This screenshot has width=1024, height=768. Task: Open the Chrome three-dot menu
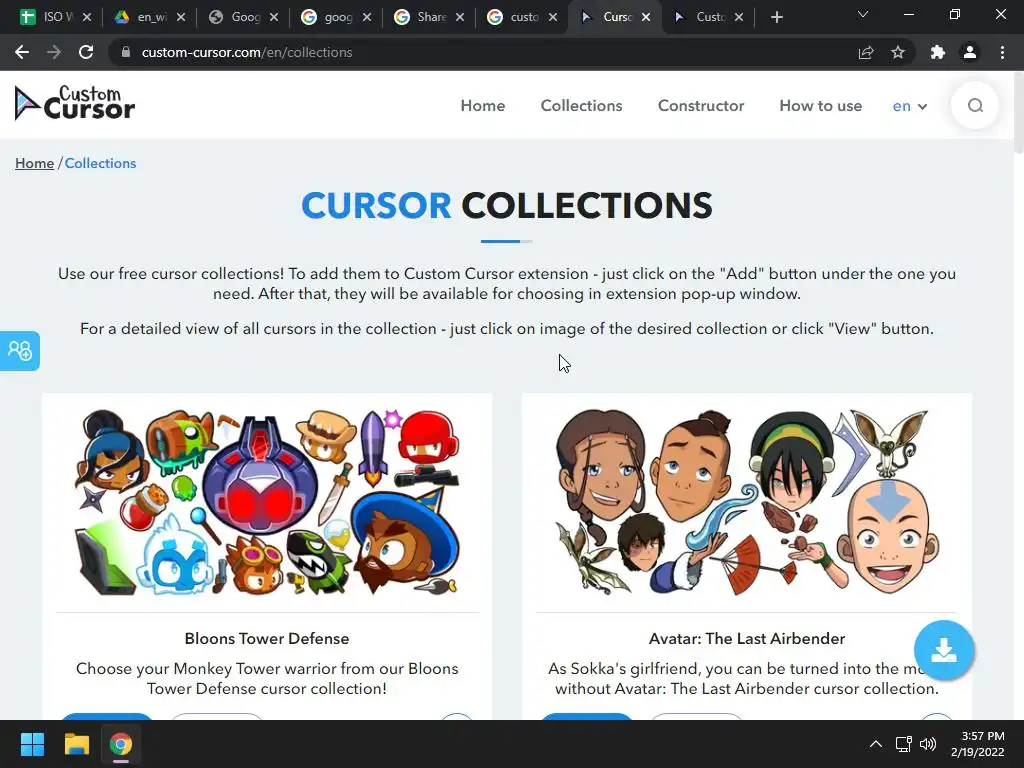click(x=1002, y=52)
